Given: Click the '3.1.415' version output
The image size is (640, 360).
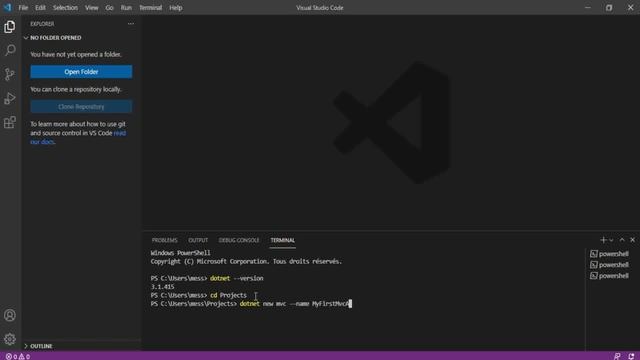Looking at the screenshot, I should point(162,287).
